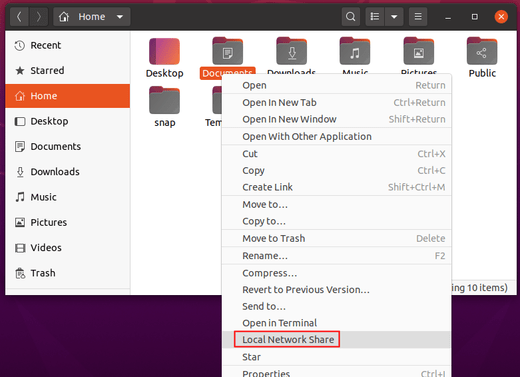
Task: Open Music in the sidebar
Action: point(68,197)
